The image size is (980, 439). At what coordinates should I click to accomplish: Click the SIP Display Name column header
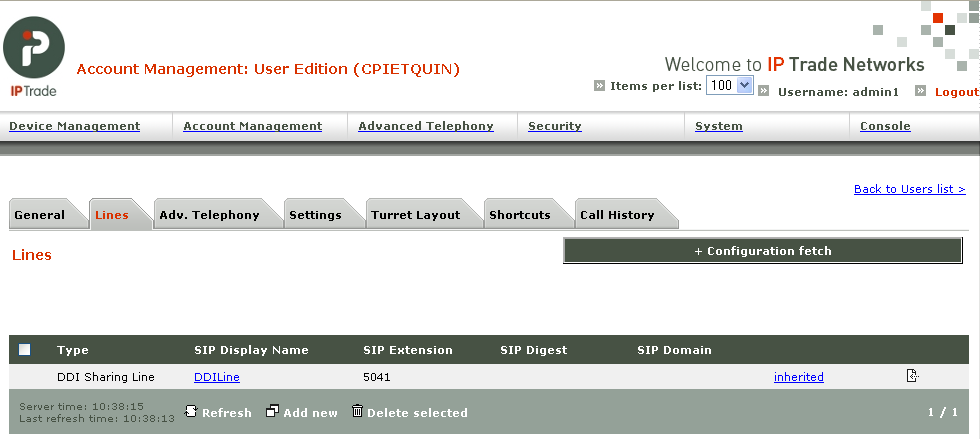point(251,350)
